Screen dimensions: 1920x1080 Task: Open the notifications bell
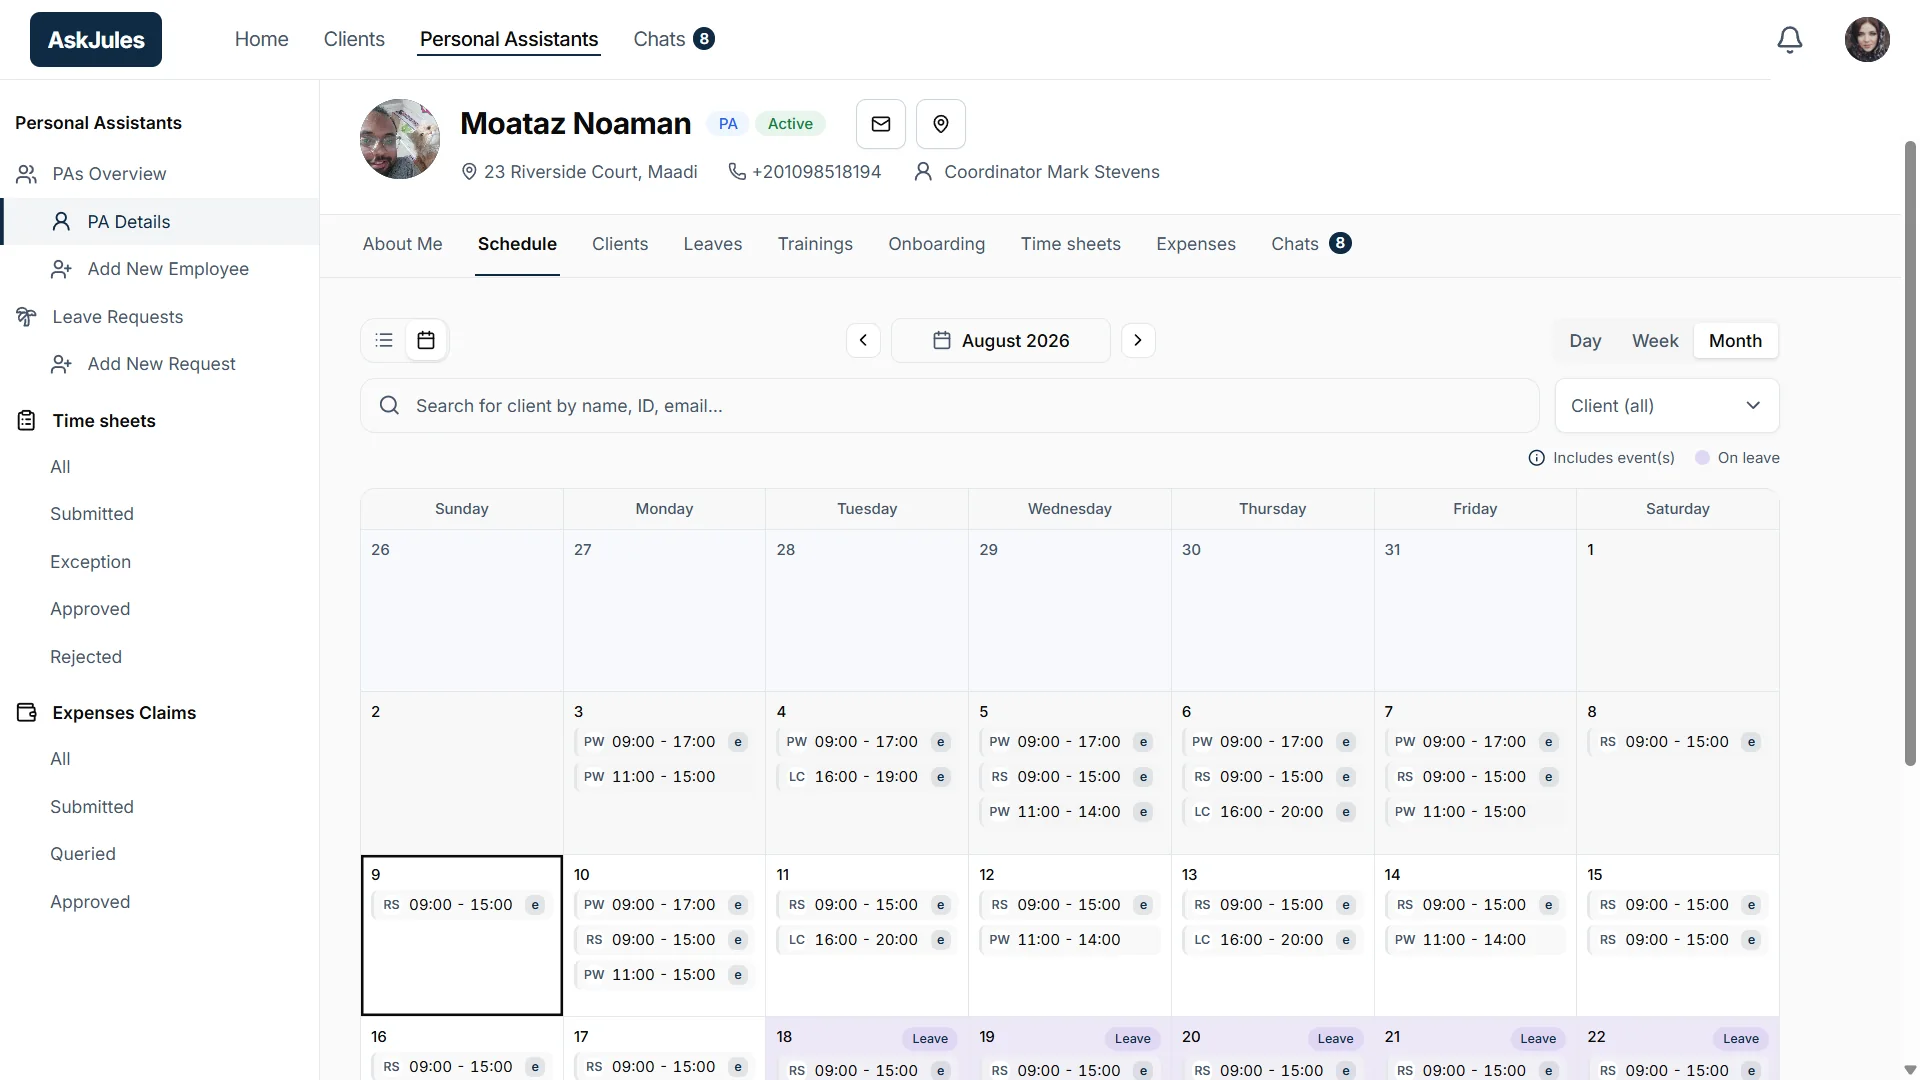click(x=1790, y=40)
